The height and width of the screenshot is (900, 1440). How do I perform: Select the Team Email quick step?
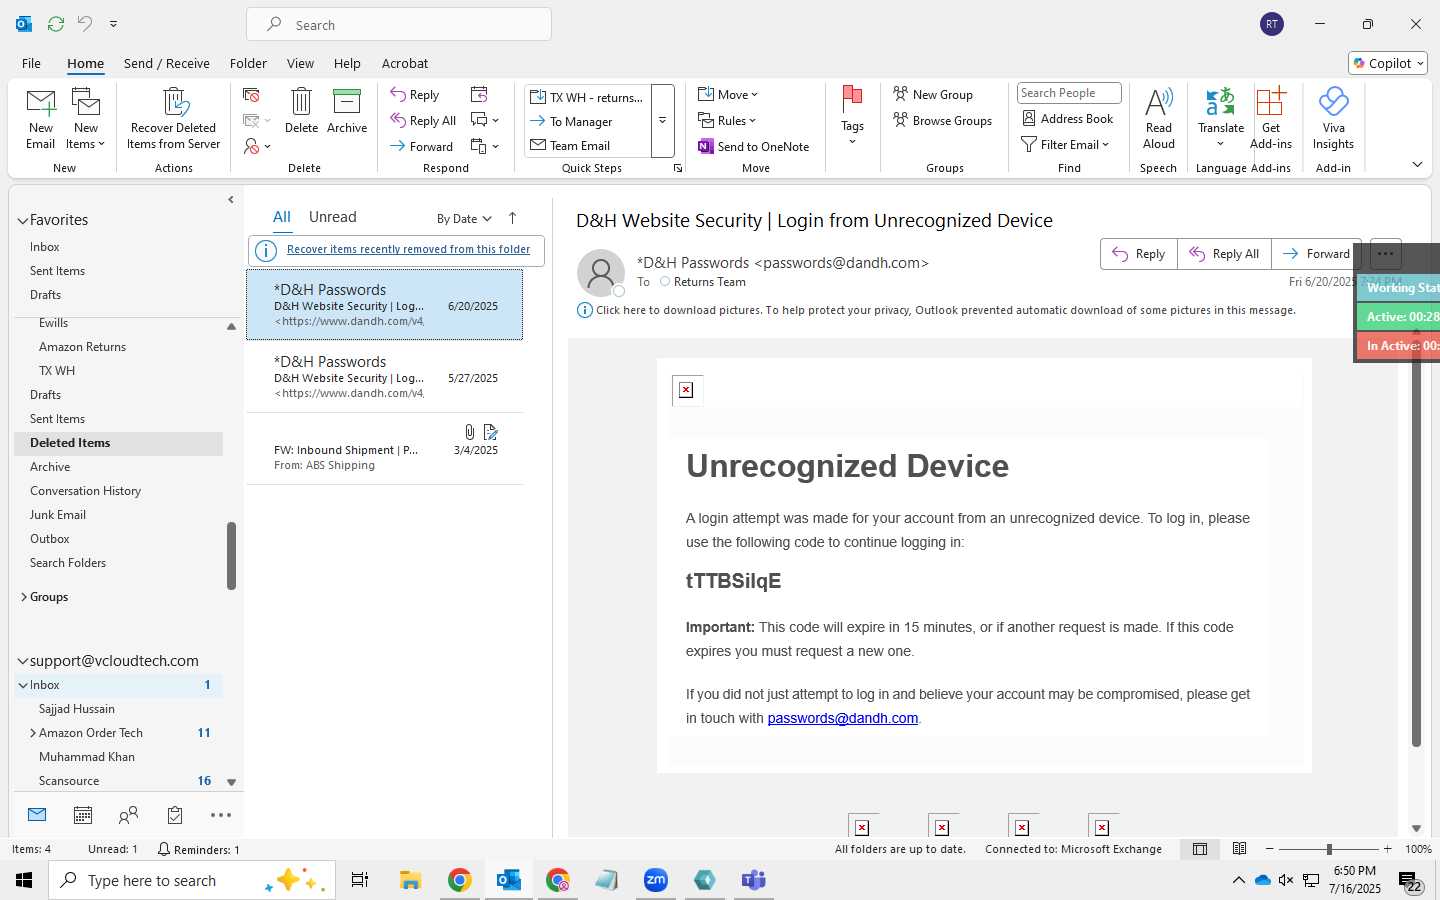pos(587,145)
